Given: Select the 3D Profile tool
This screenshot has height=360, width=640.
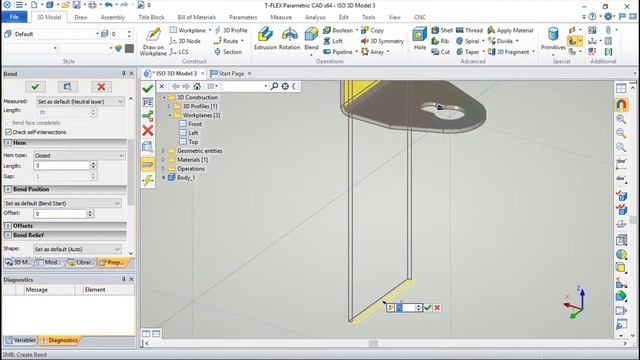Looking at the screenshot, I should (231, 30).
